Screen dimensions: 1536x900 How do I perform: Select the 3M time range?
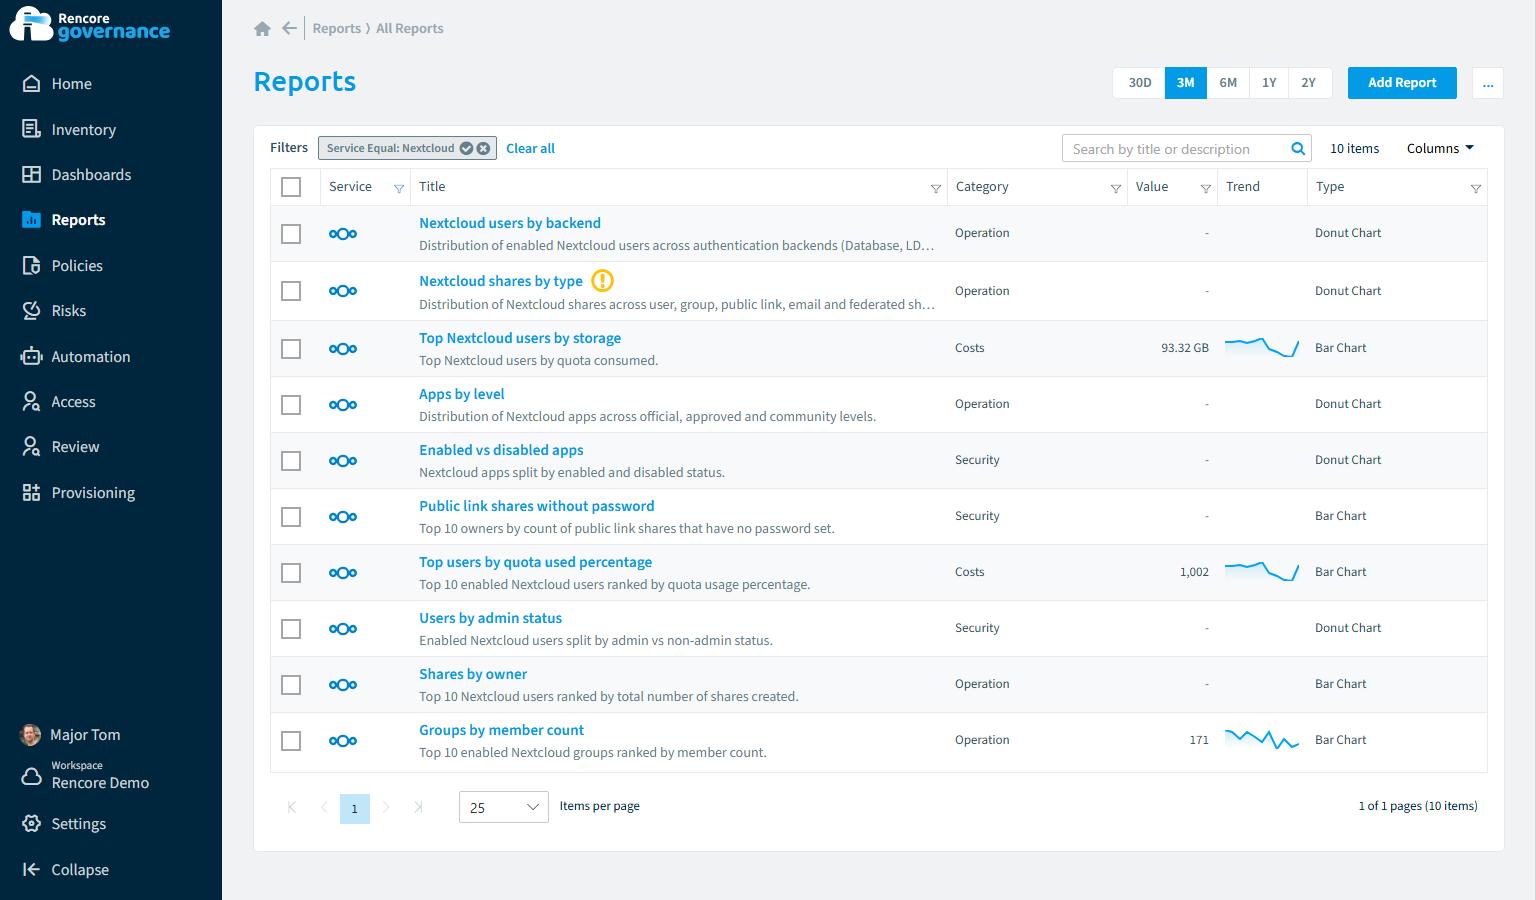1186,83
